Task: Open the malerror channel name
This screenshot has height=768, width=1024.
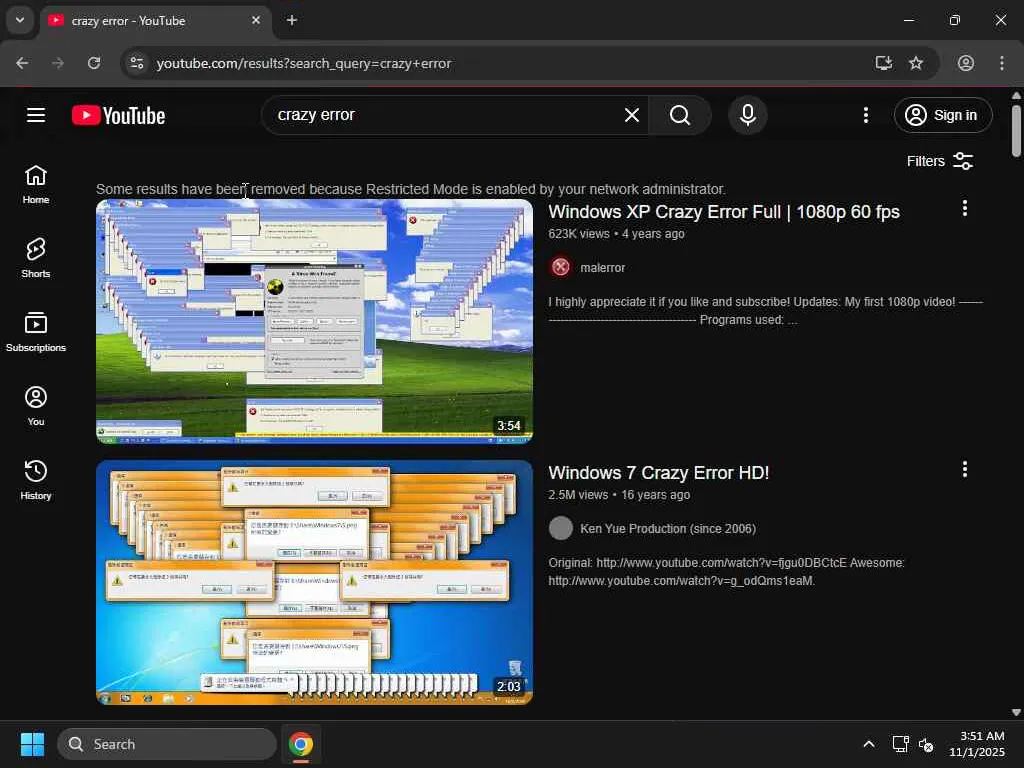Action: point(602,268)
